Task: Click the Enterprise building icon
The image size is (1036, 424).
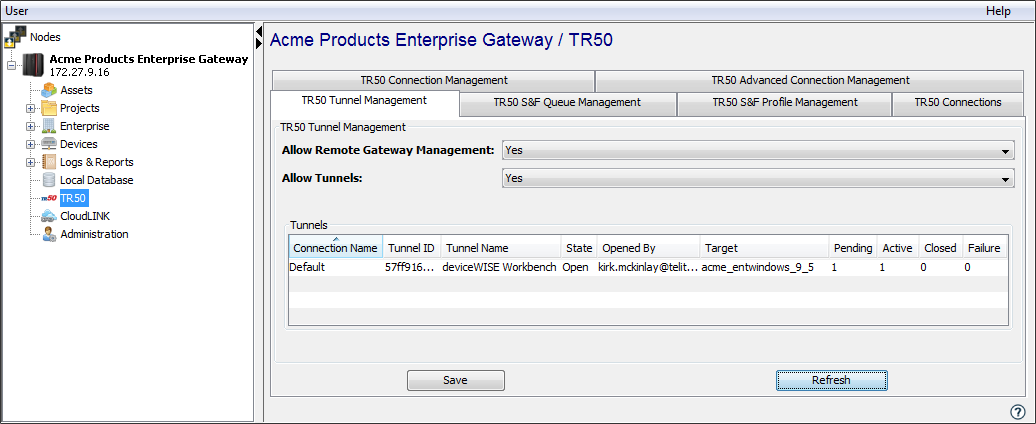Action: point(49,126)
